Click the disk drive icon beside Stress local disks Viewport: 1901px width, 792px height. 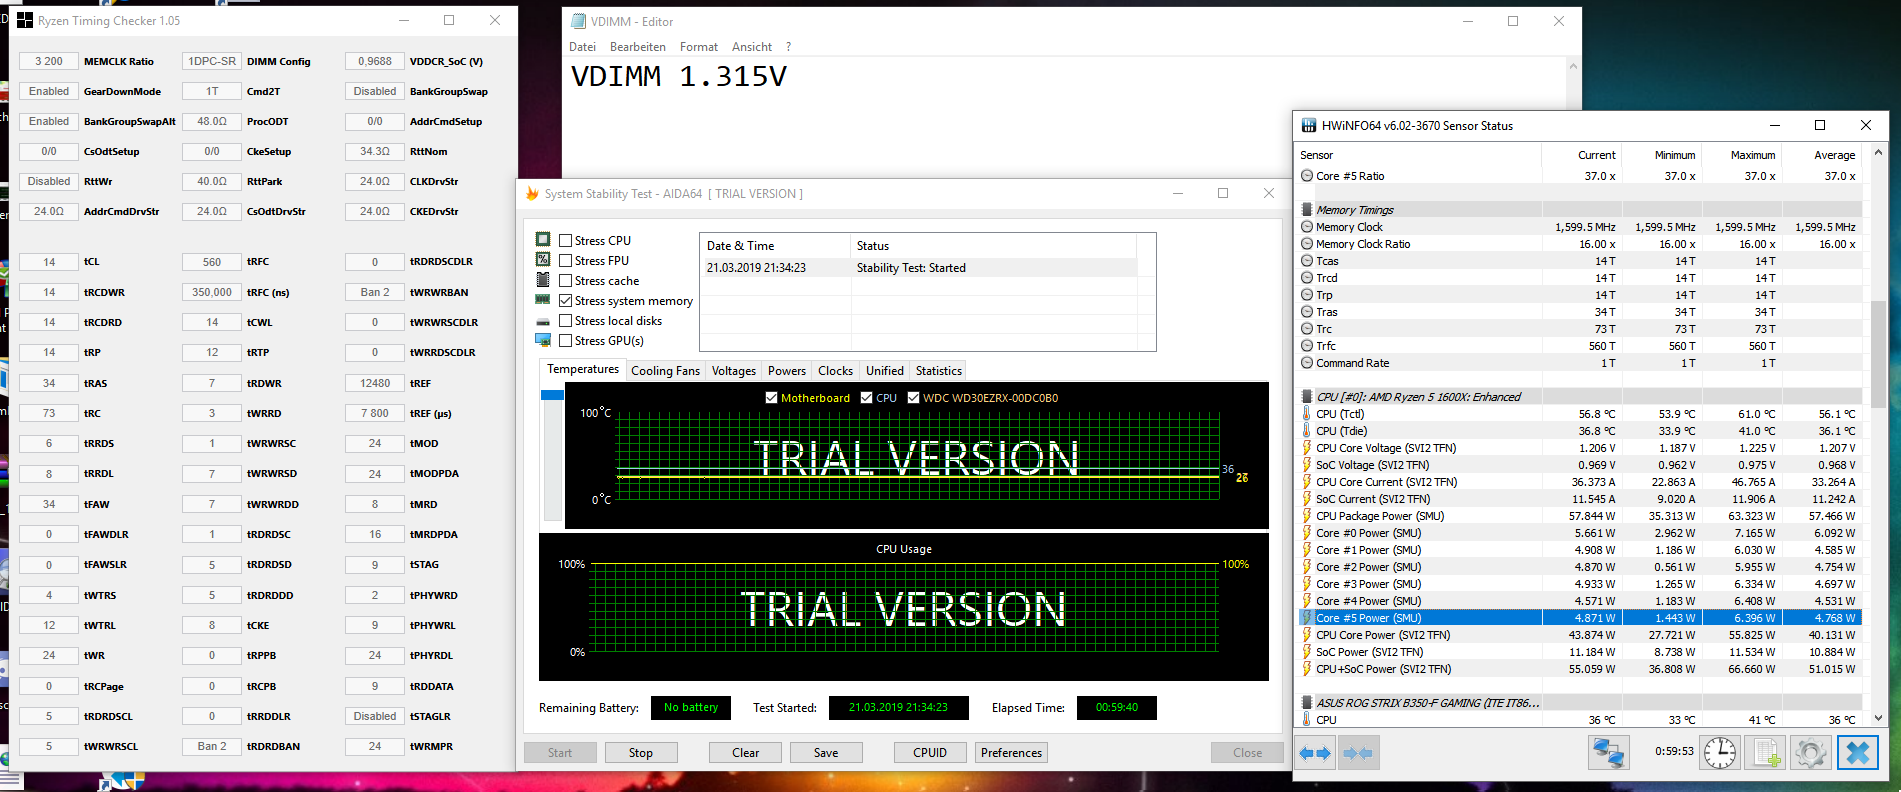[x=543, y=321]
